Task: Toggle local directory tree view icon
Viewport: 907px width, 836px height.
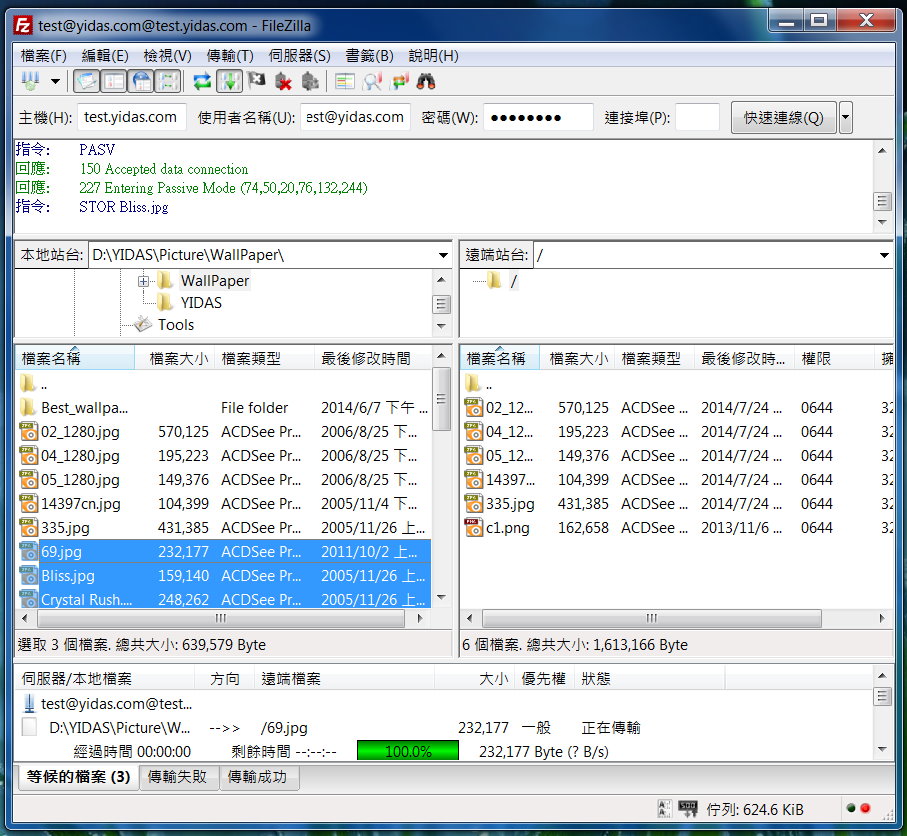Action: (x=114, y=82)
